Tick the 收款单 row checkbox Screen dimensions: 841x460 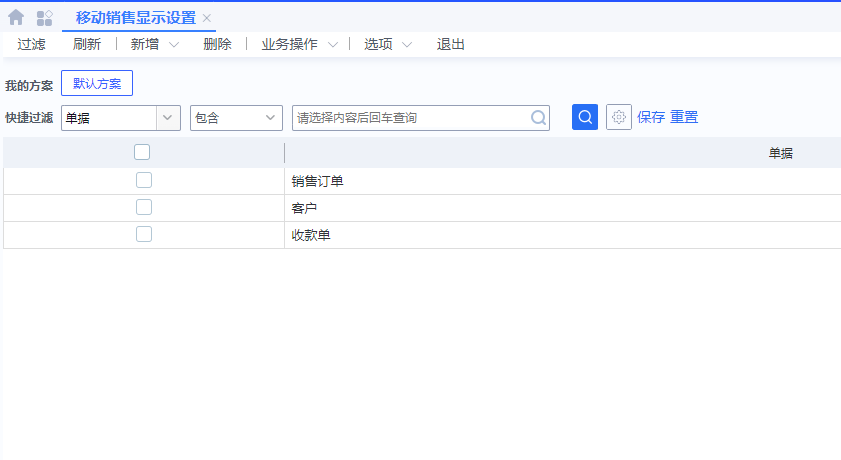(x=144, y=234)
